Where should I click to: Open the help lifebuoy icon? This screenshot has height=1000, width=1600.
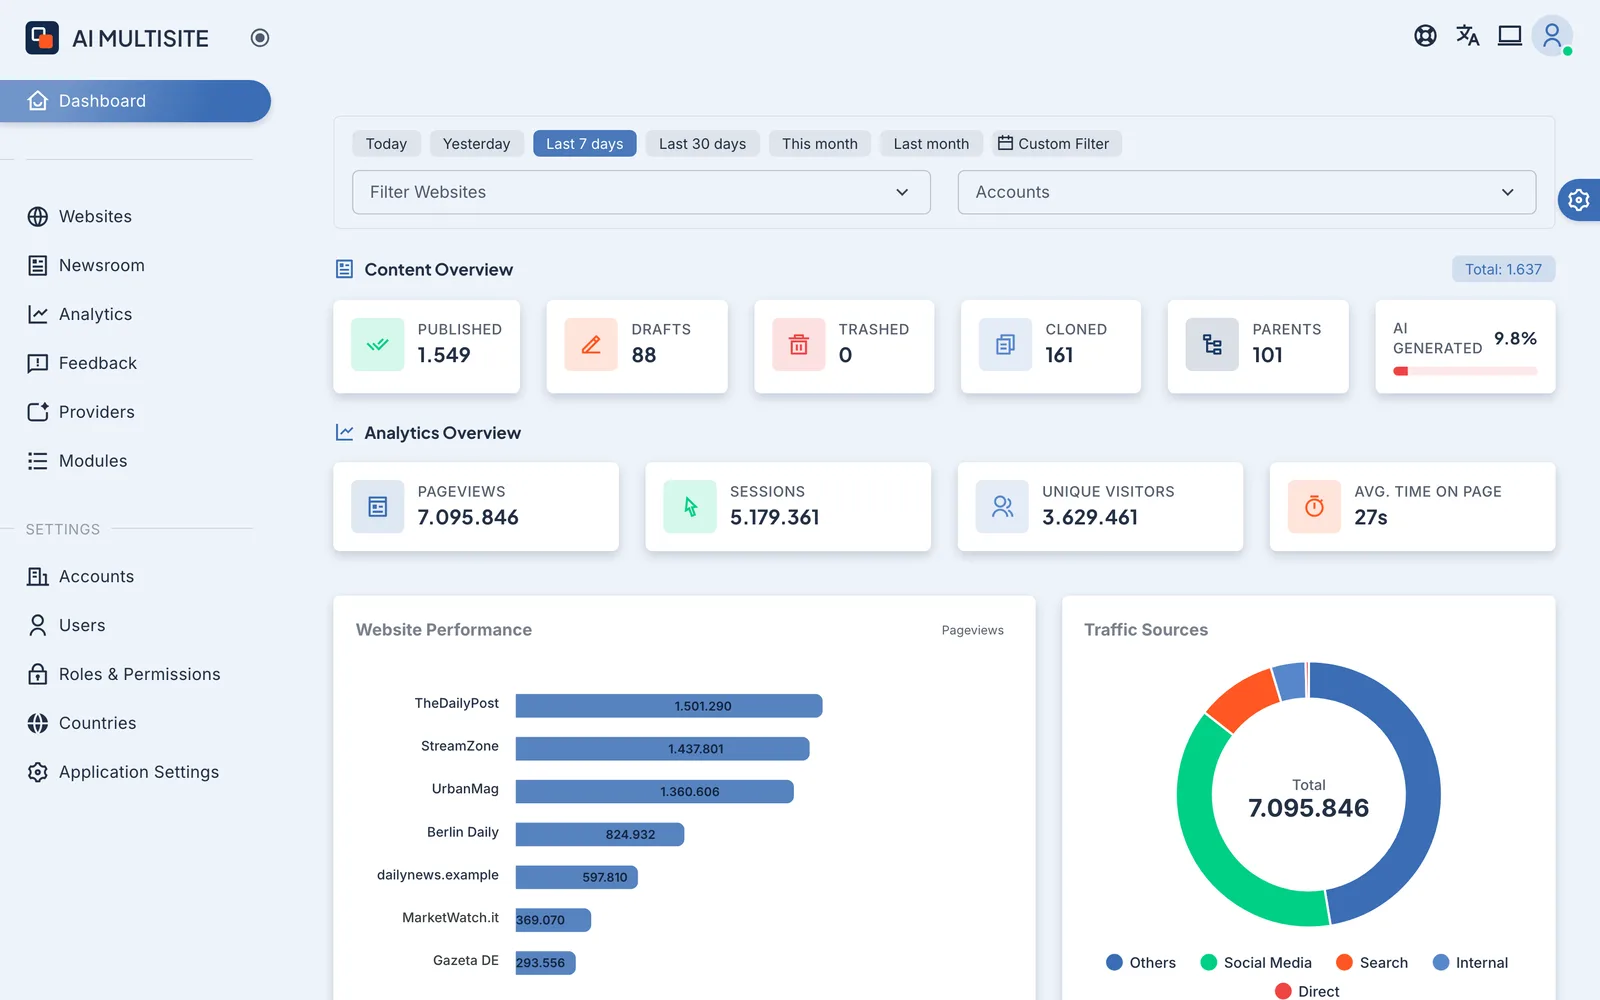click(x=1425, y=36)
